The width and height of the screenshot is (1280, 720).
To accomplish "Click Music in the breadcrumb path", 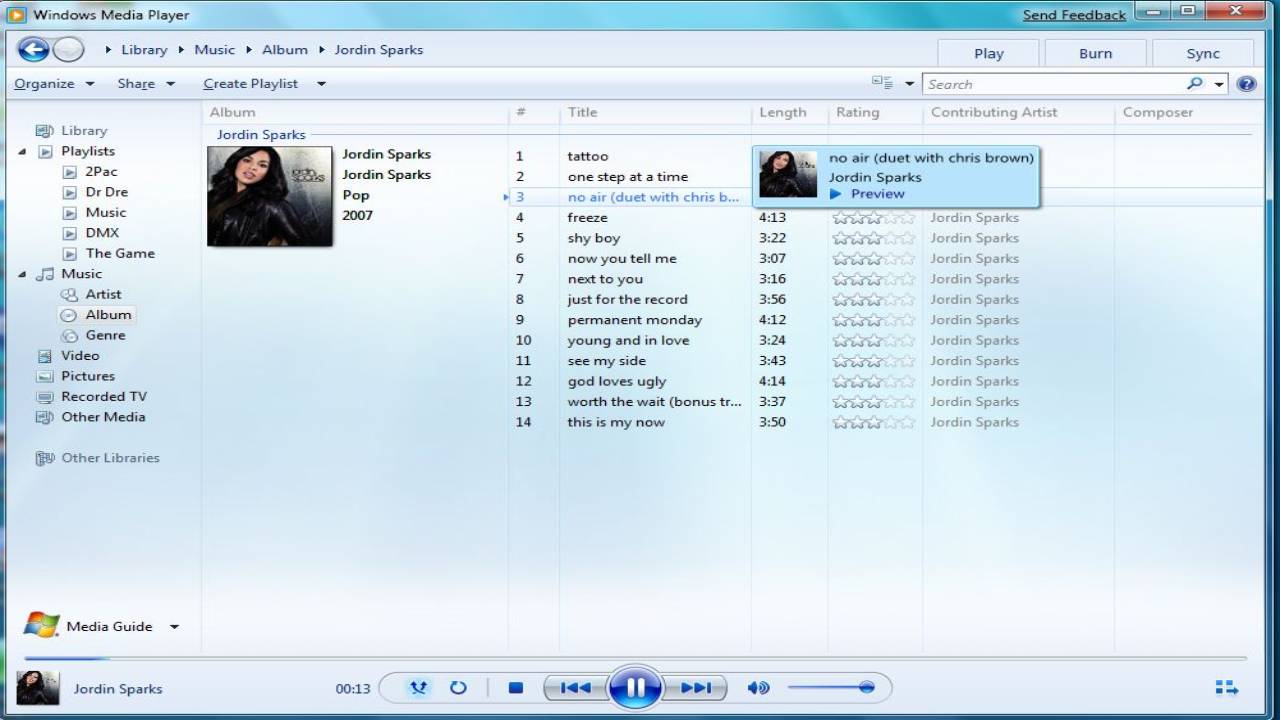I will pyautogui.click(x=214, y=50).
